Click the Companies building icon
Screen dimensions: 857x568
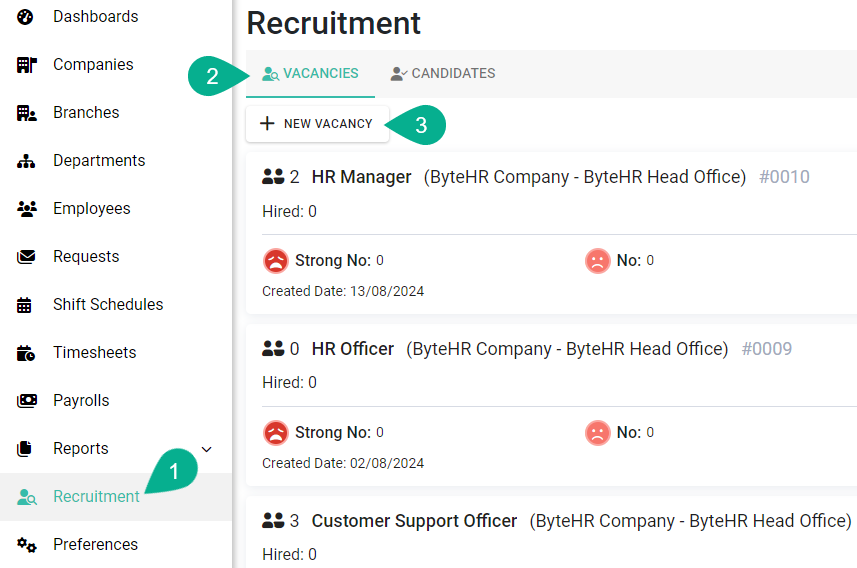[26, 65]
